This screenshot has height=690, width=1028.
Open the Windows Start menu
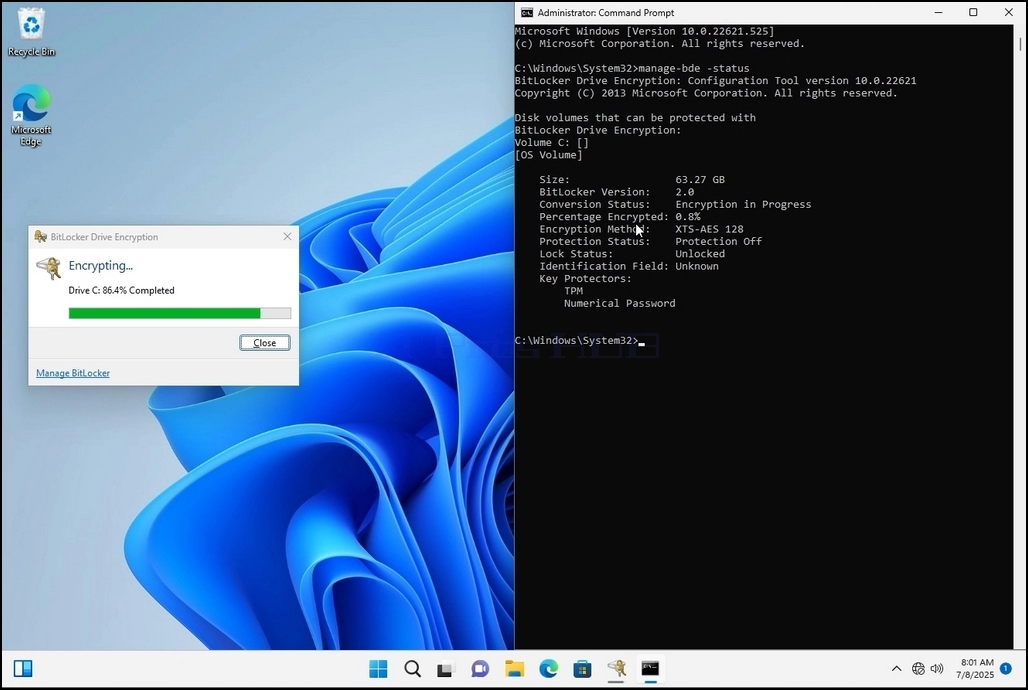point(378,668)
